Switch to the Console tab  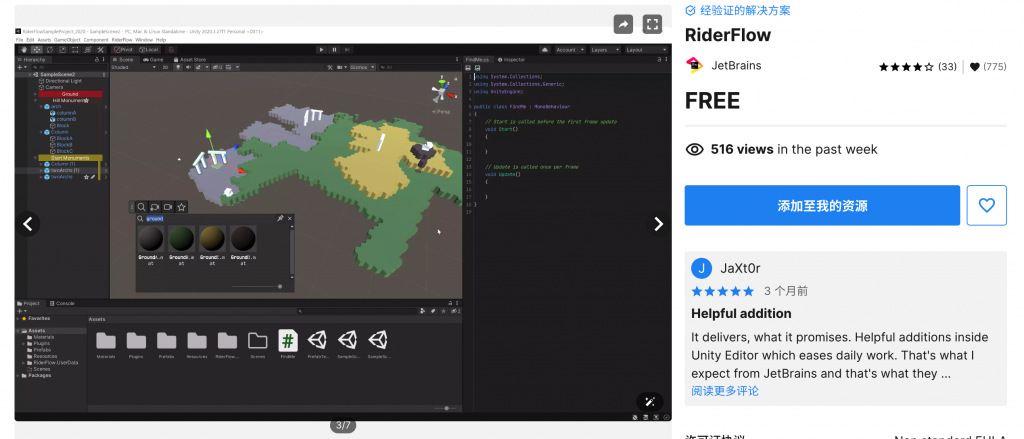(63, 304)
